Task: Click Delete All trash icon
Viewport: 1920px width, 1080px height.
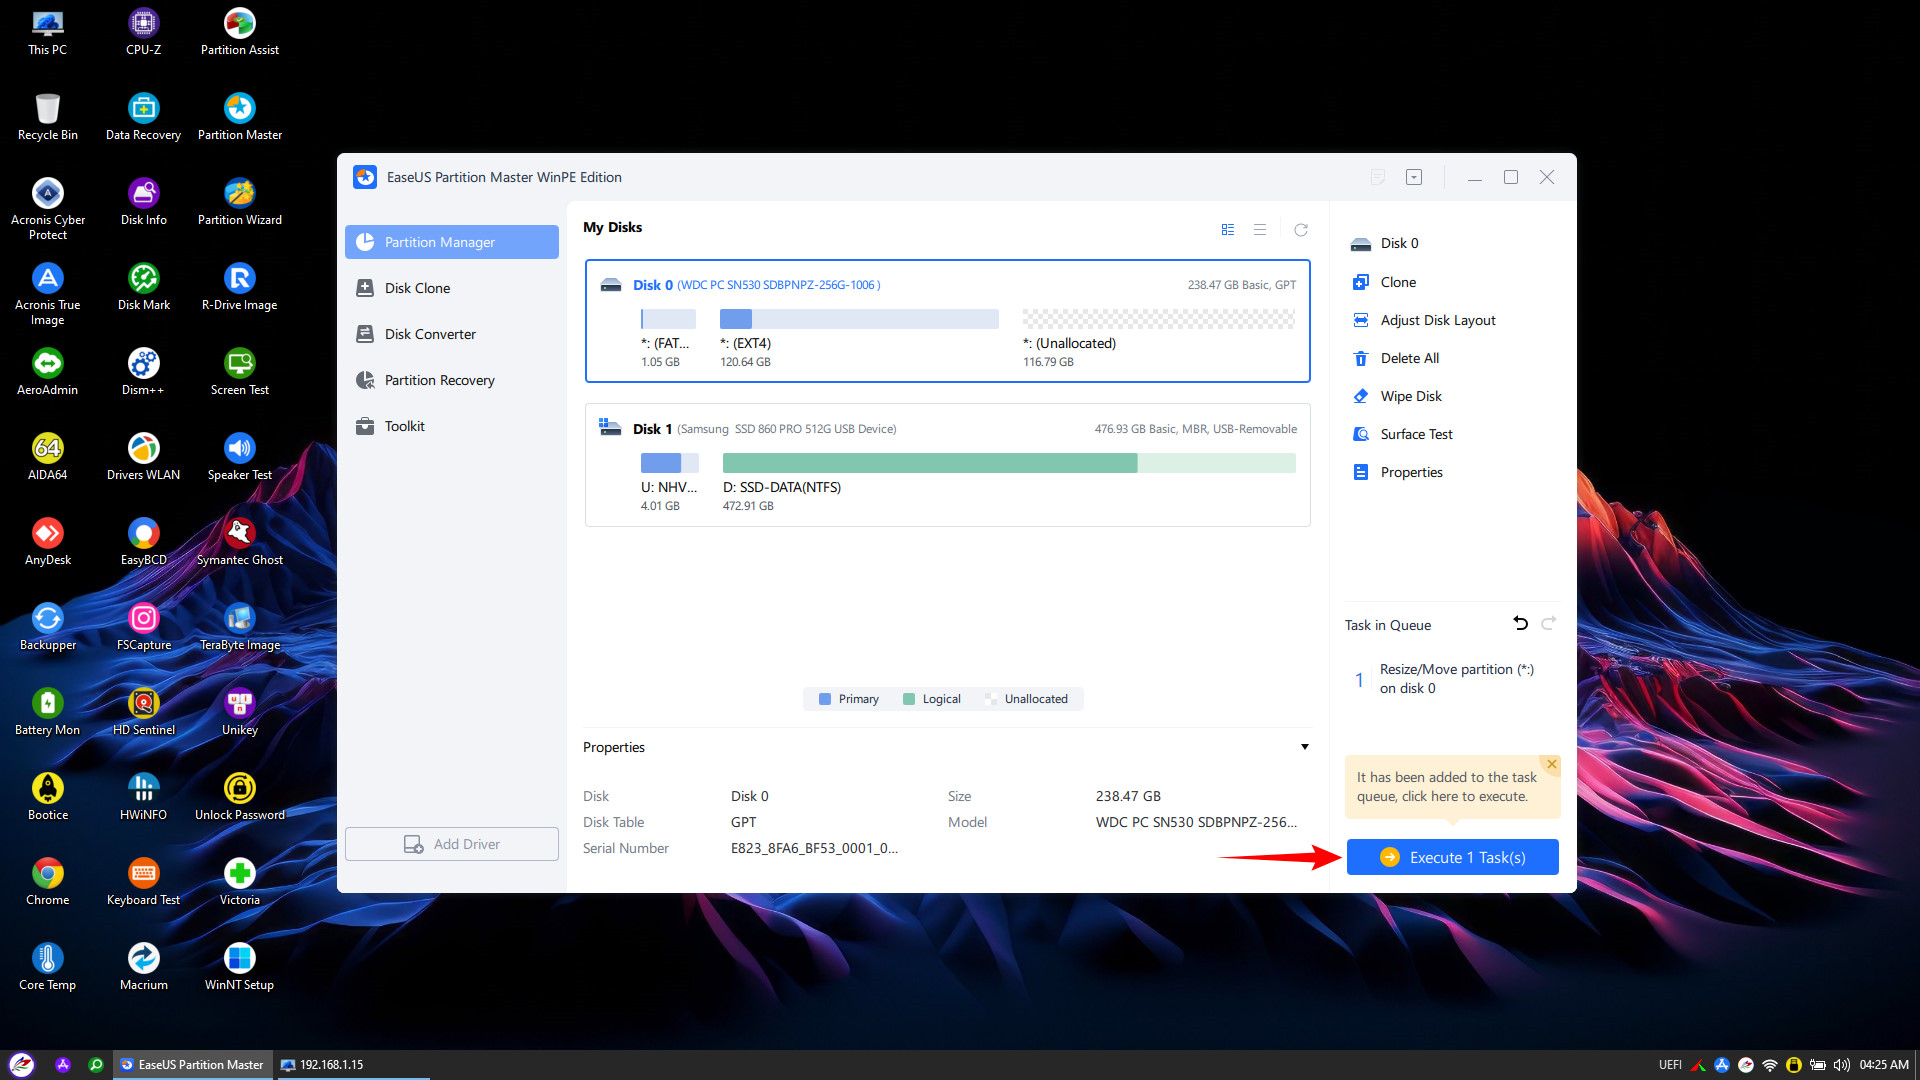Action: [x=1360, y=358]
